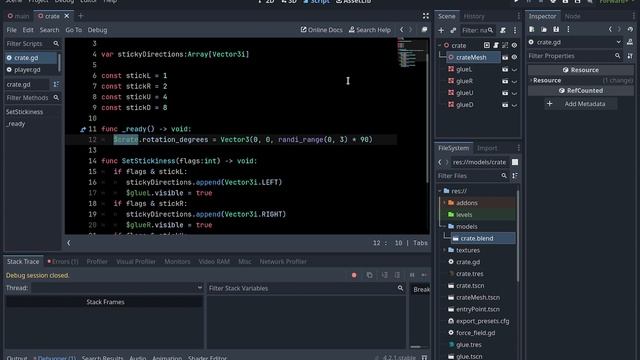This screenshot has width=640, height=360.
Task: Toggle visibility eye of crate node
Action: click(514, 45)
